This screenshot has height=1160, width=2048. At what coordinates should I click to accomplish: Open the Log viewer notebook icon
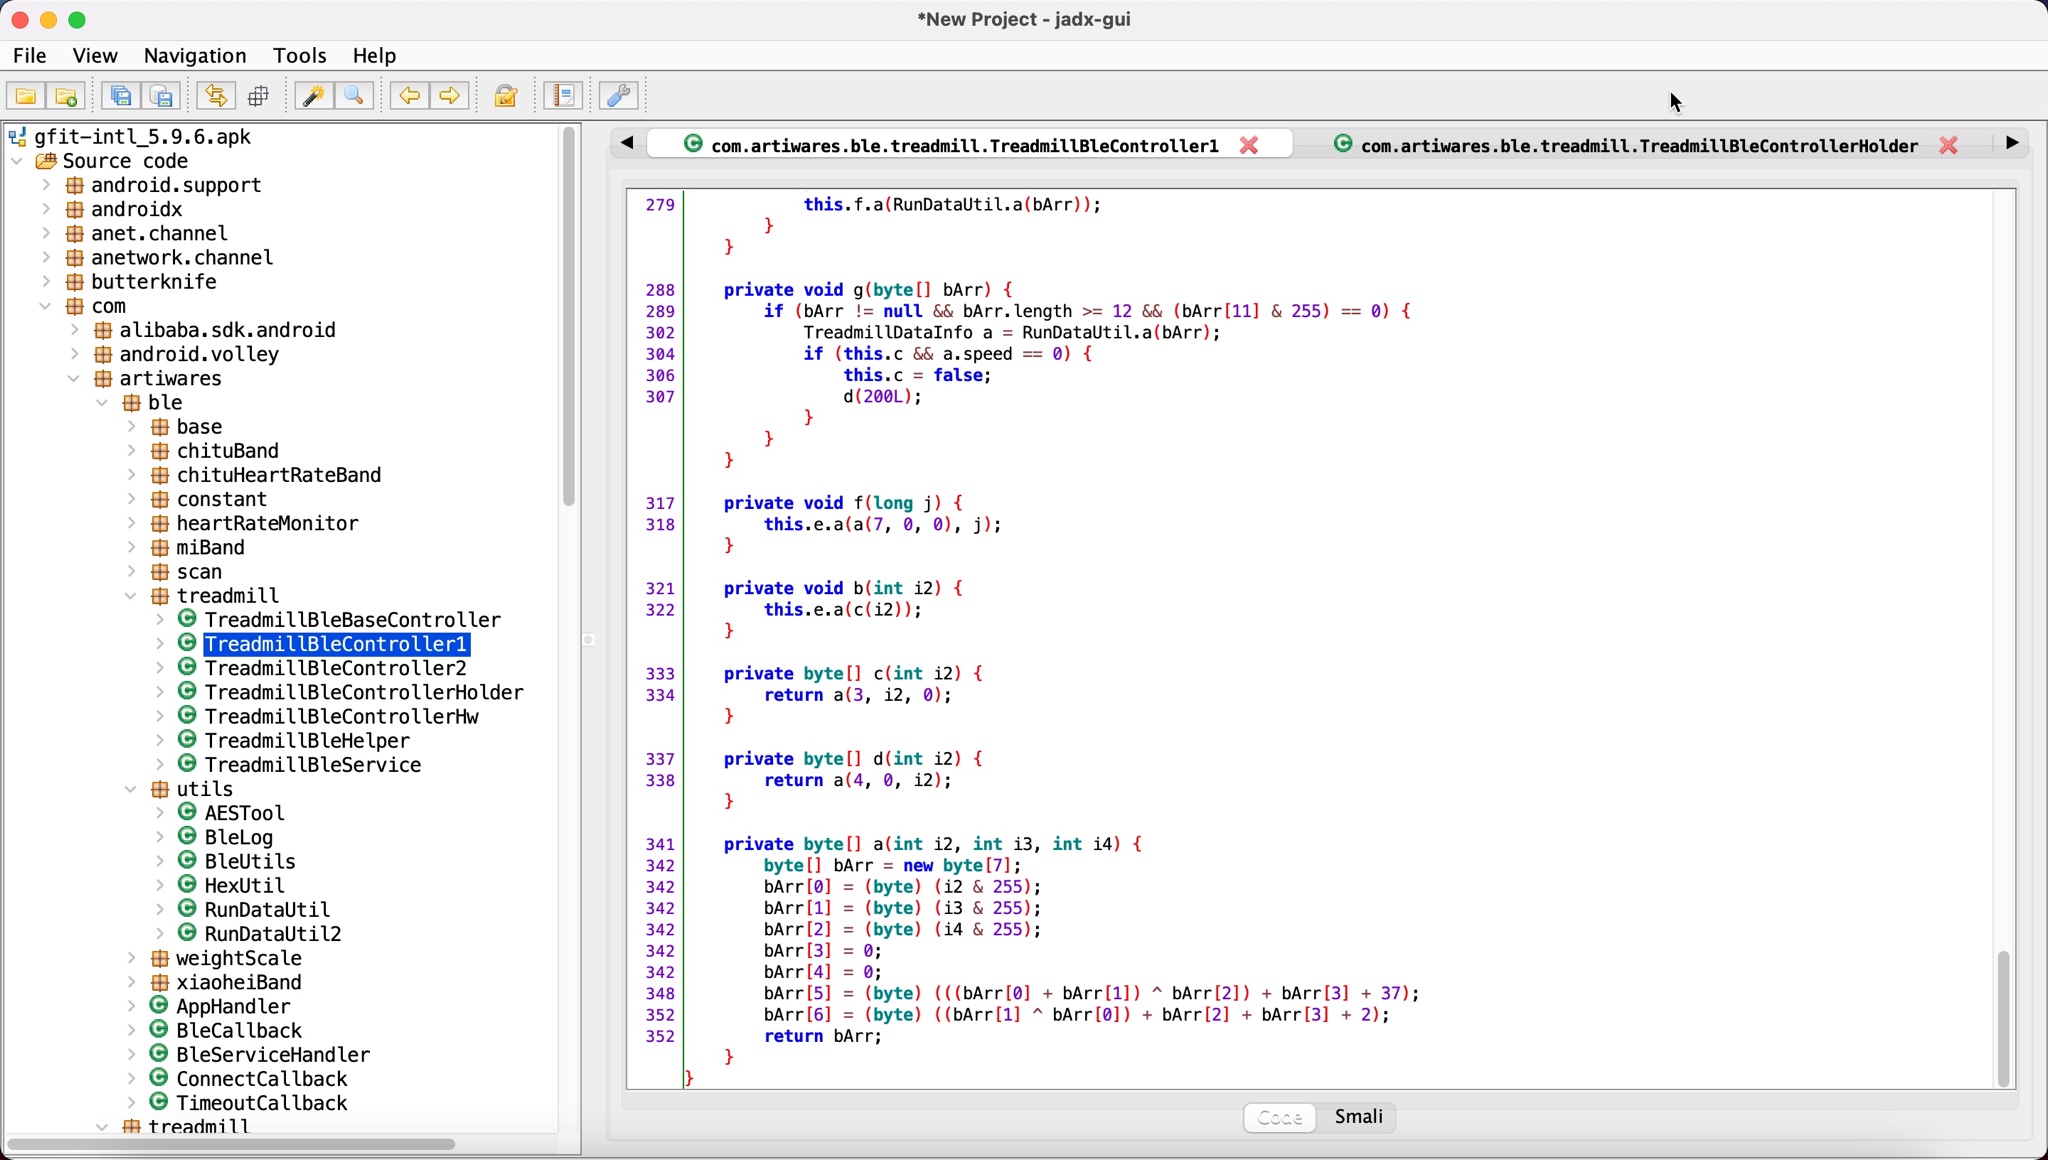click(x=565, y=96)
